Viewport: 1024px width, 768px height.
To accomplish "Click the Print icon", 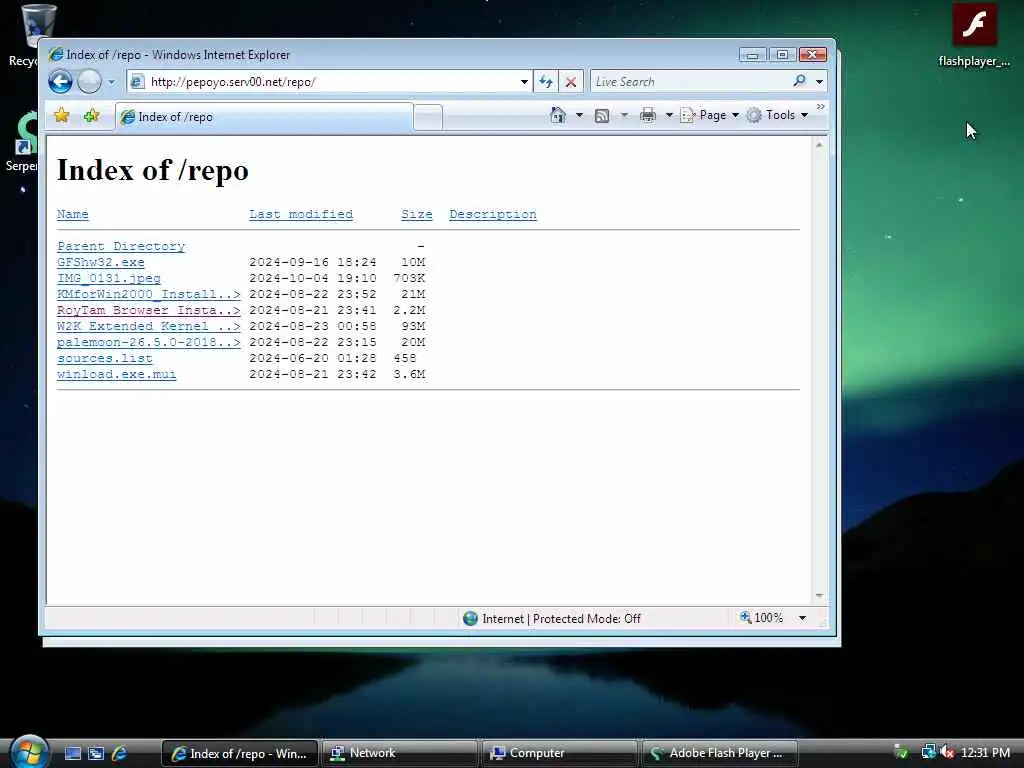I will click(648, 116).
